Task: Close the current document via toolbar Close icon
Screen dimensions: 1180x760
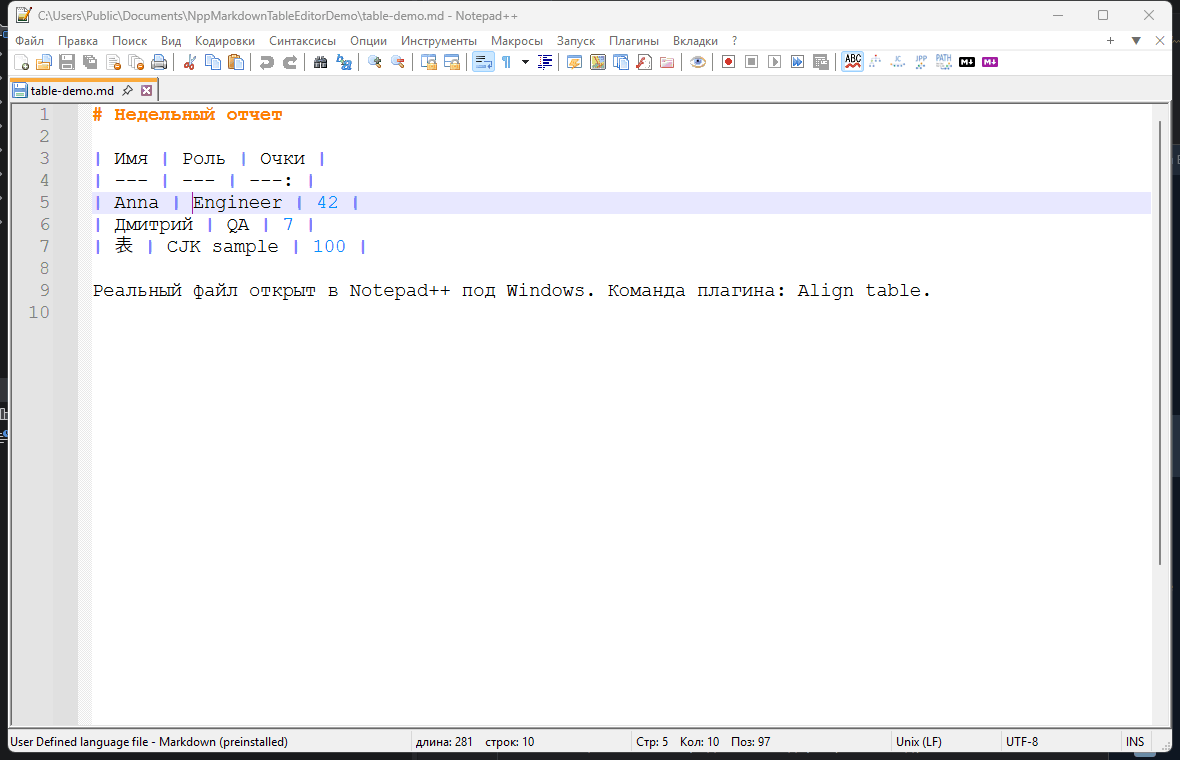Action: tap(113, 62)
